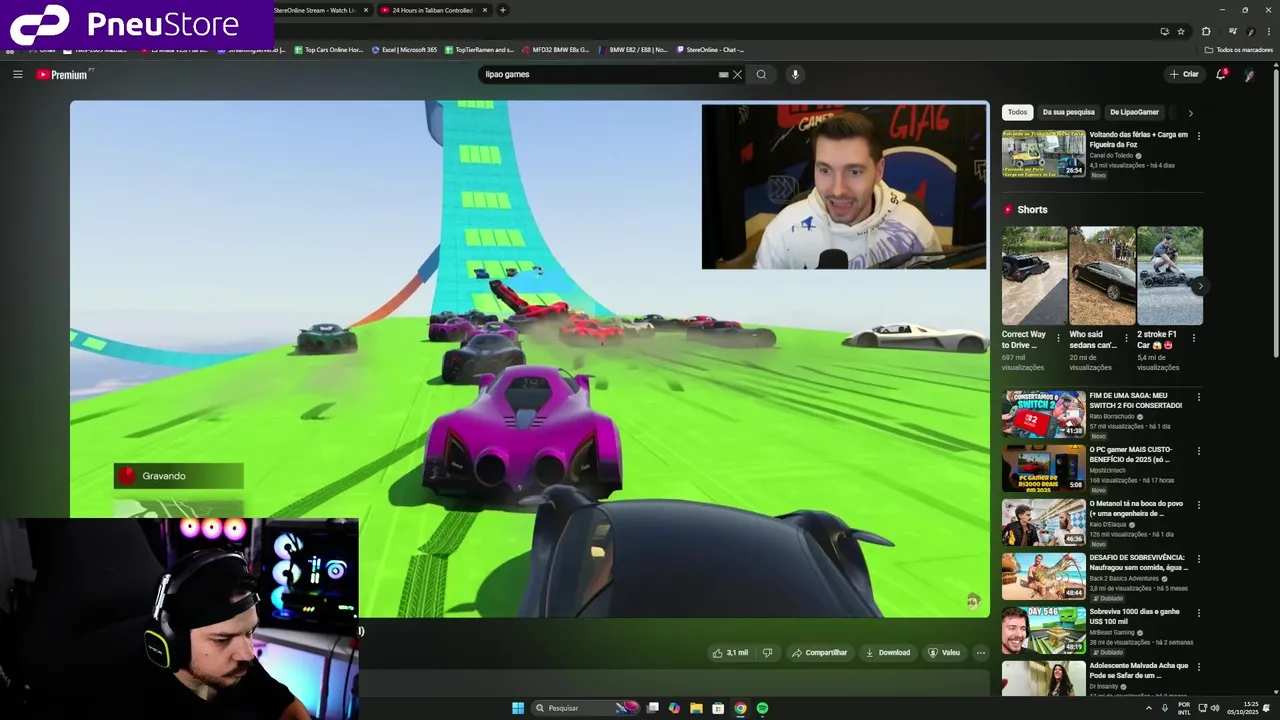Open 'O Metanol tá na boca' video
The height and width of the screenshot is (720, 1280).
(1043, 521)
